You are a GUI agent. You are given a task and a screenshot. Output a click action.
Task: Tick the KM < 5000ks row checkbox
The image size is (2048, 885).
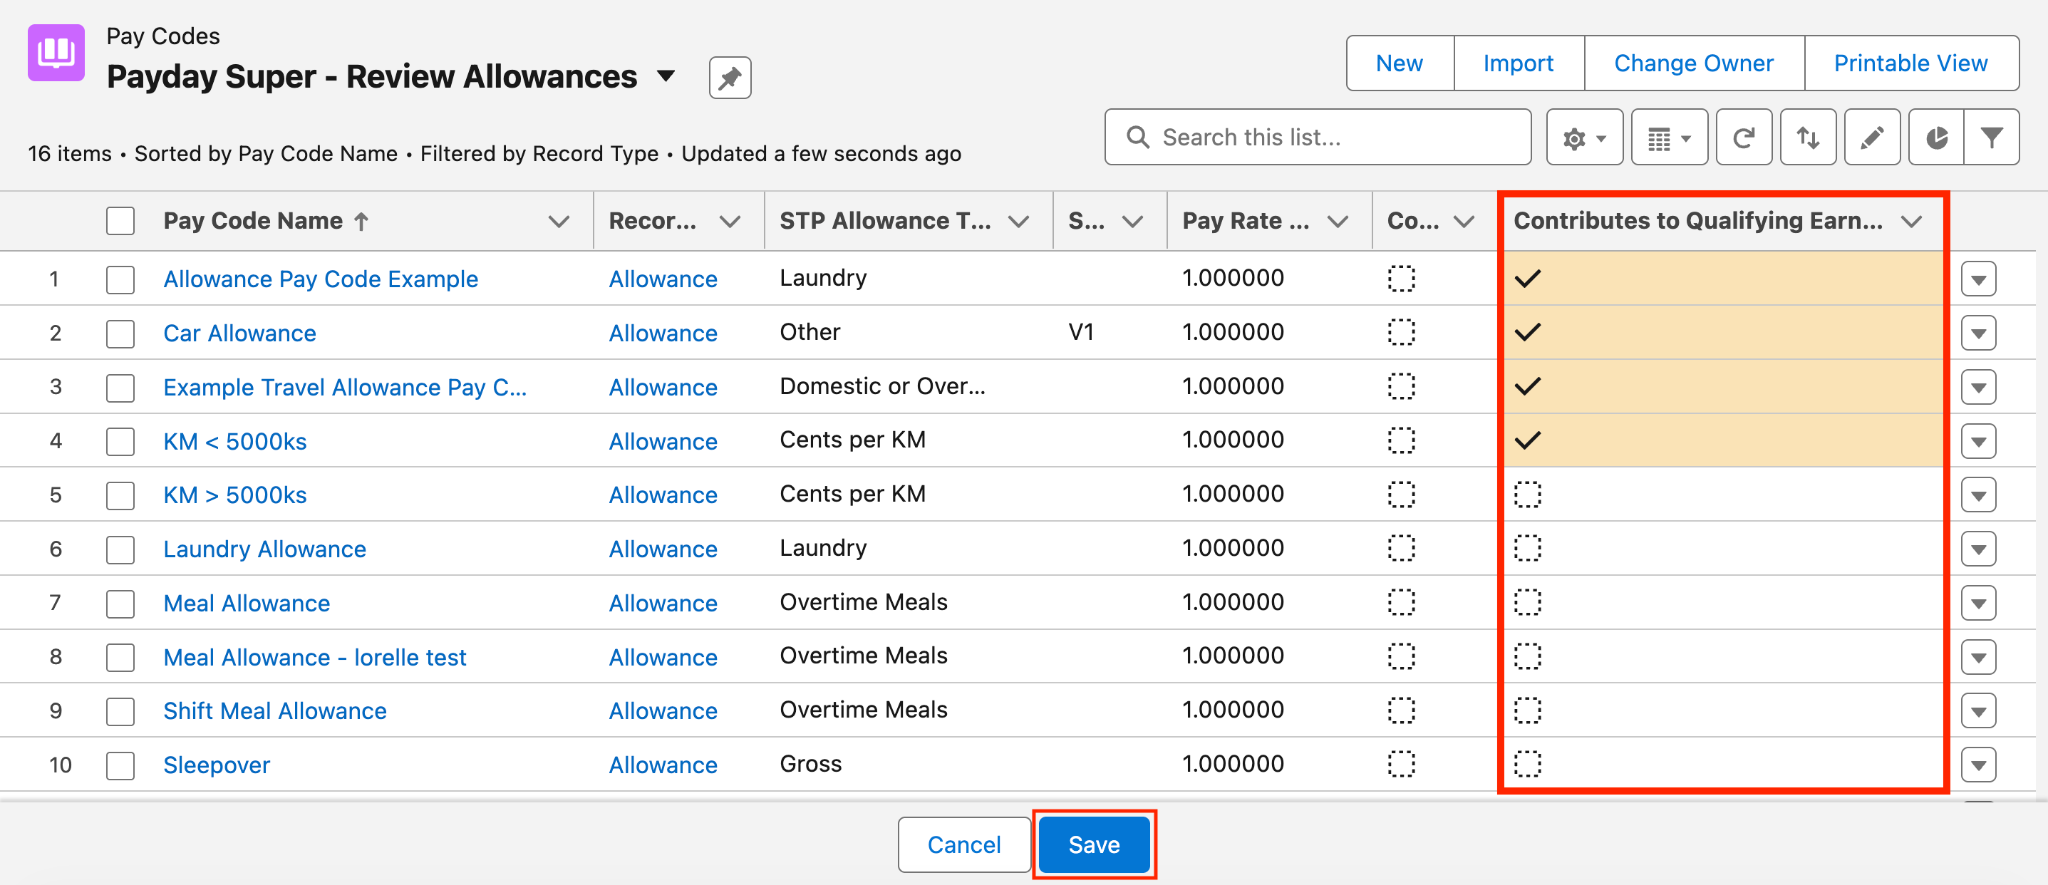121,441
